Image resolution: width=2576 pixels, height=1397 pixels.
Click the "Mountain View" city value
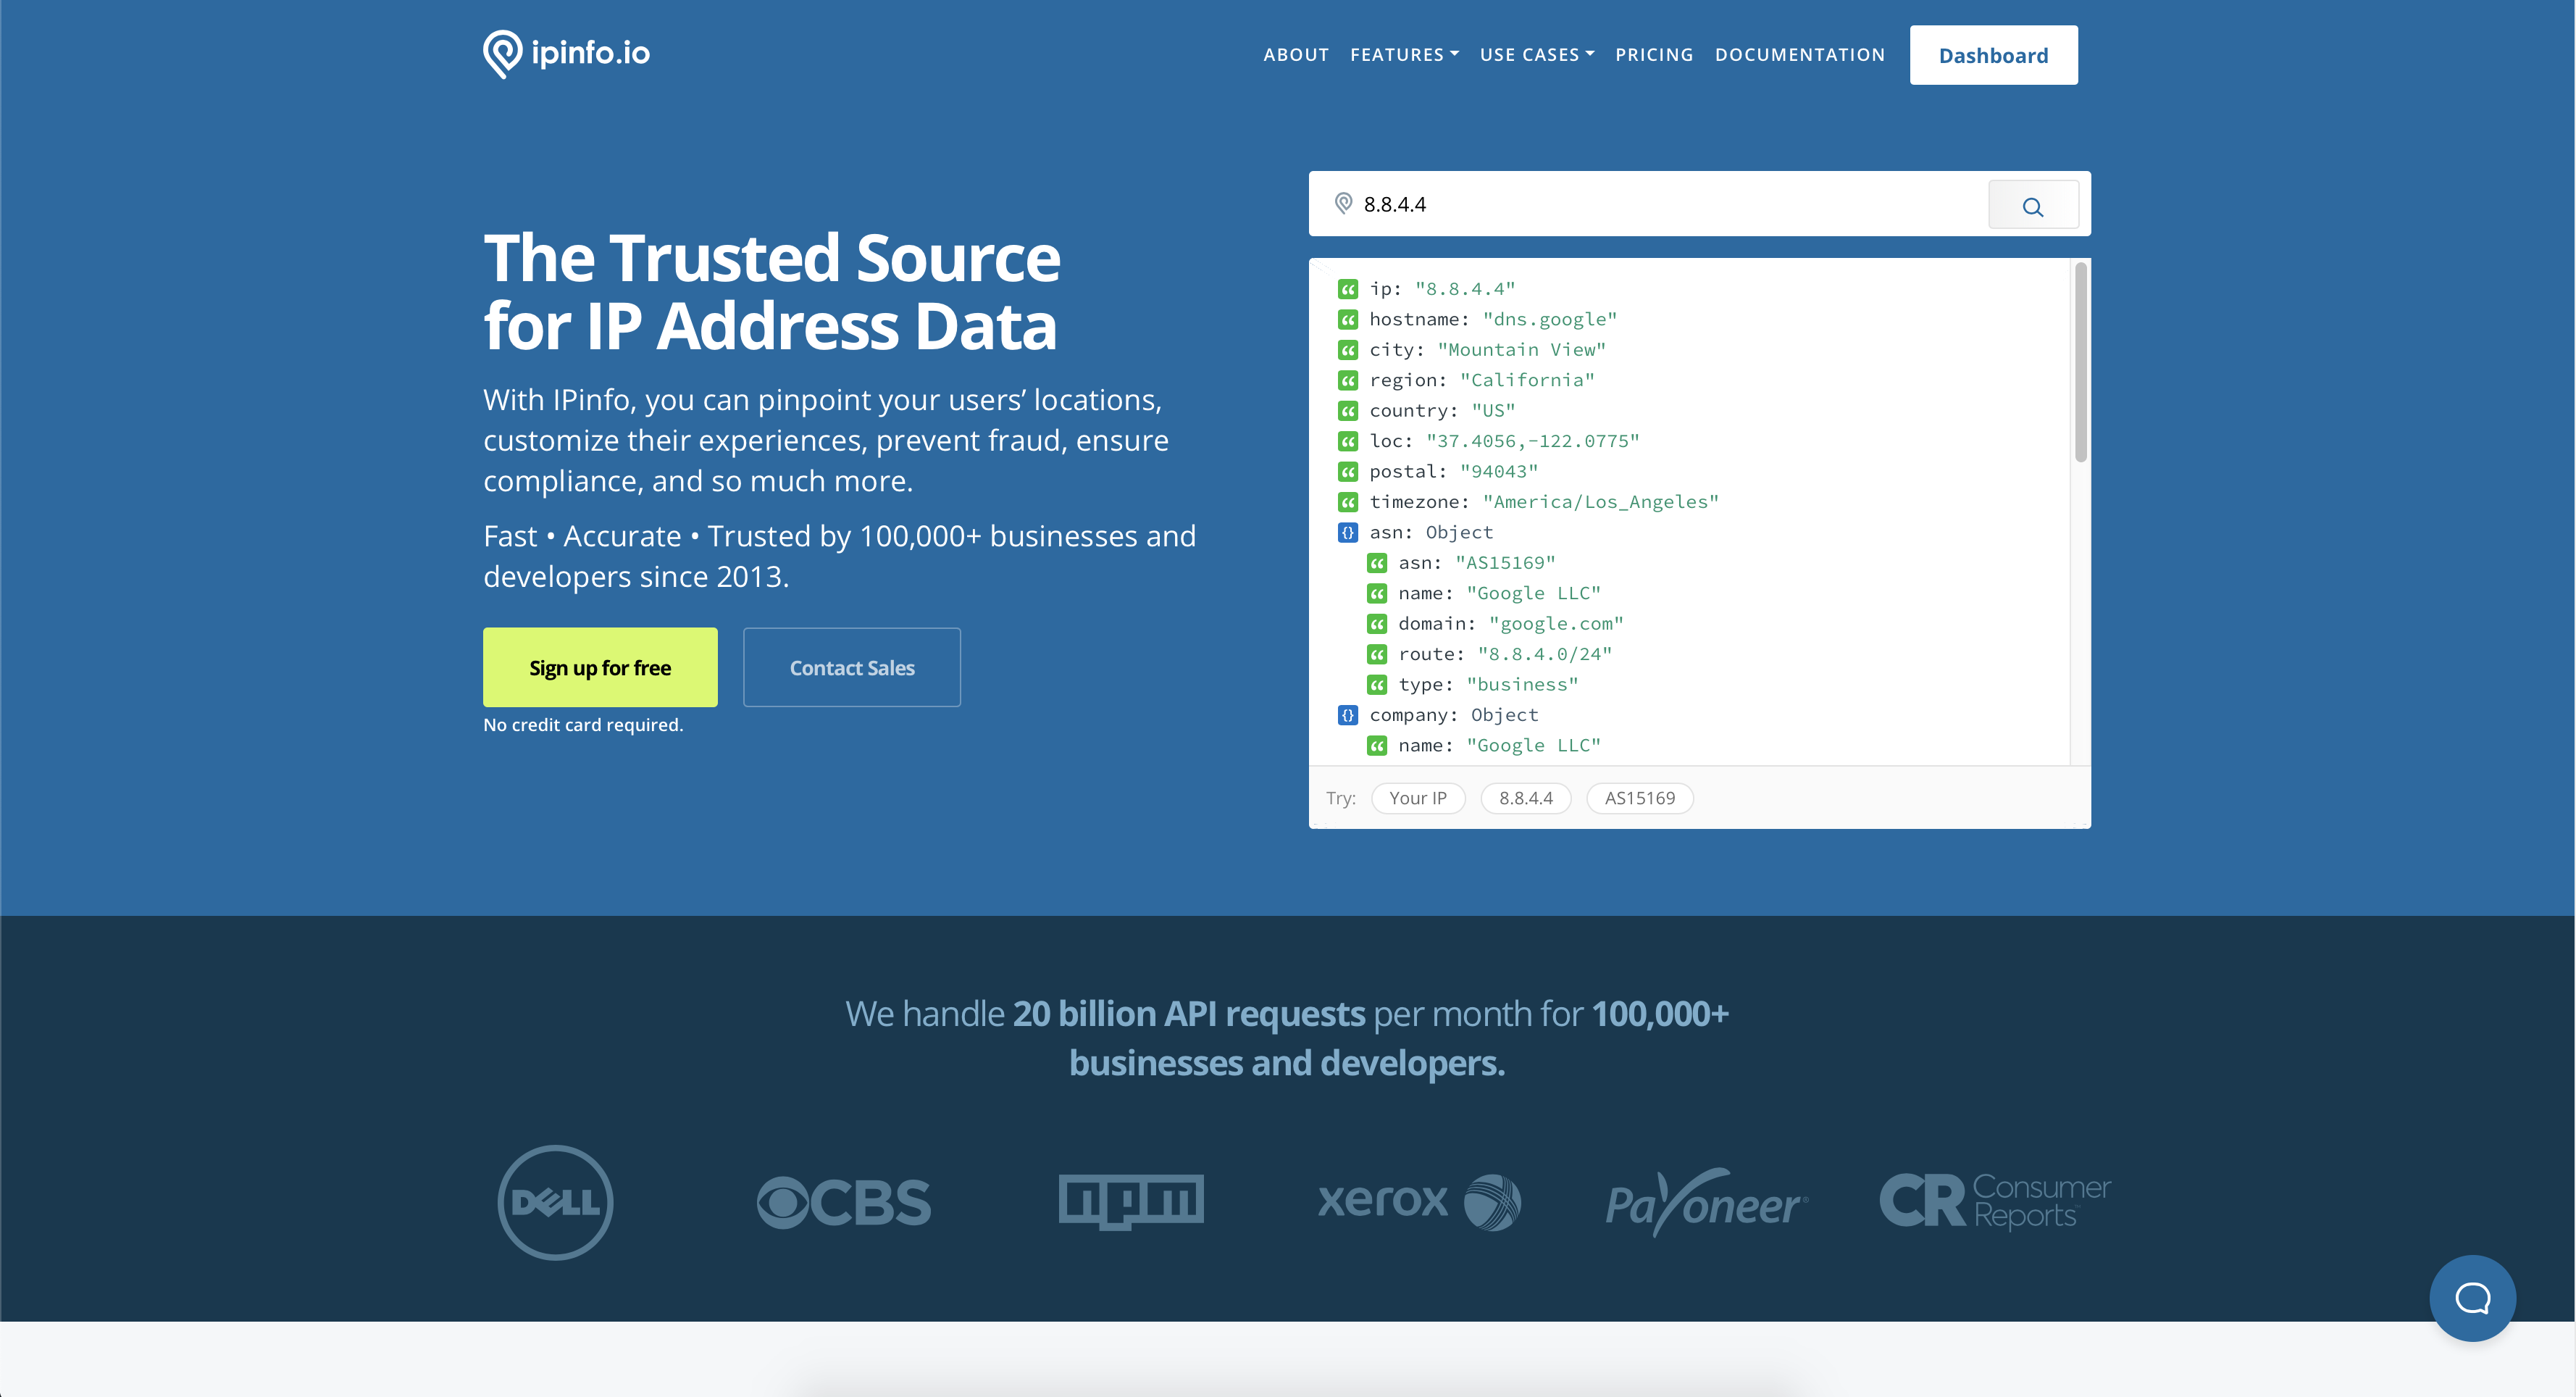click(1522, 350)
